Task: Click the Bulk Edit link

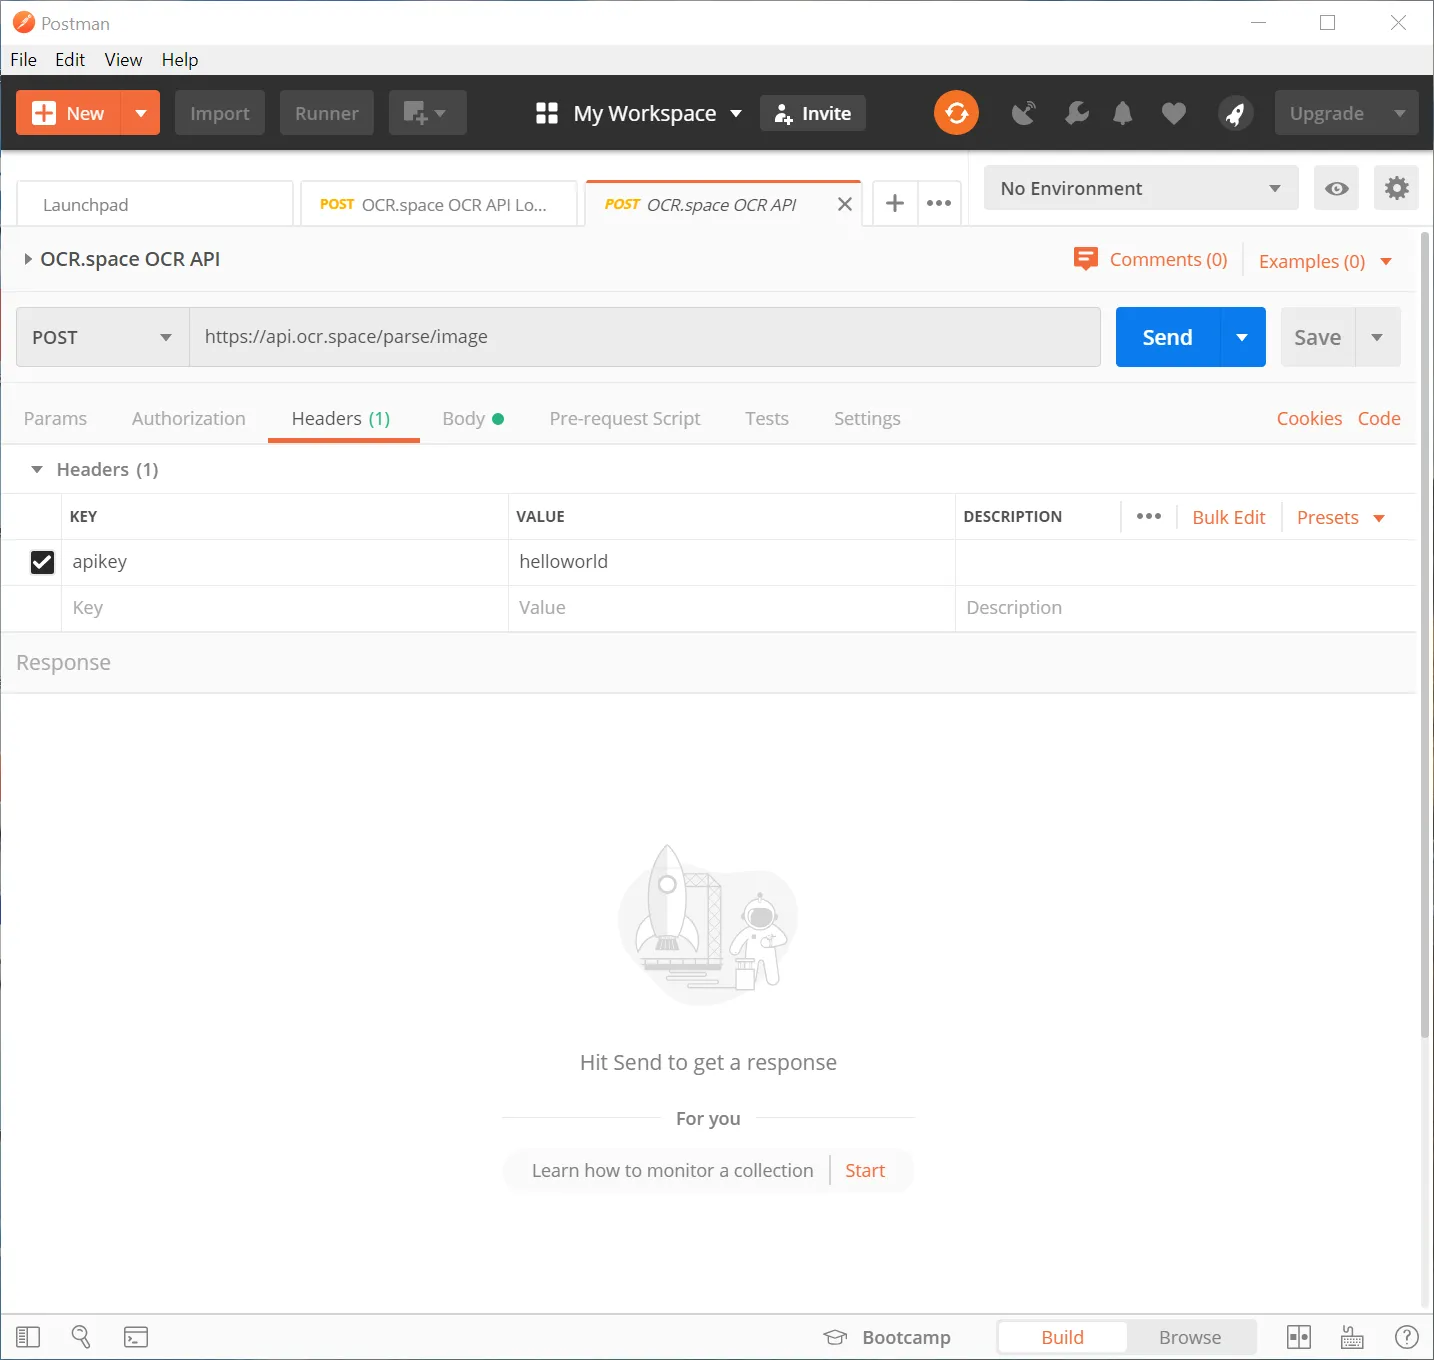Action: pyautogui.click(x=1228, y=517)
